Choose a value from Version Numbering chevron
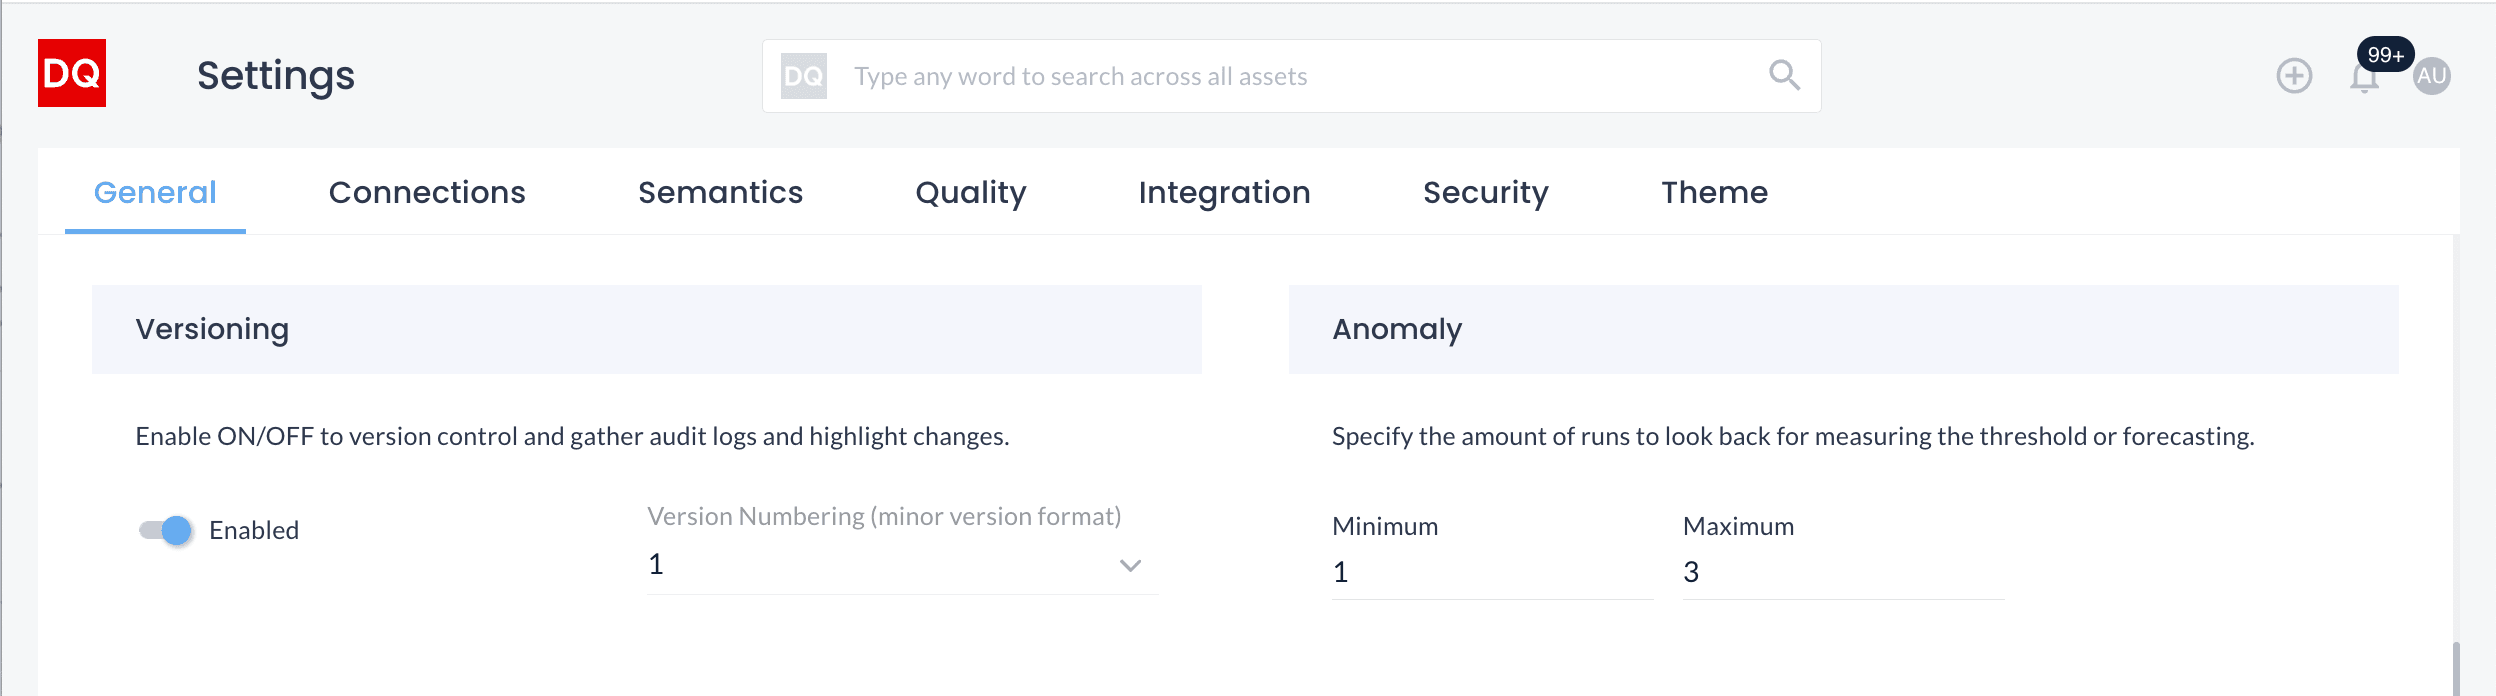 point(1130,567)
